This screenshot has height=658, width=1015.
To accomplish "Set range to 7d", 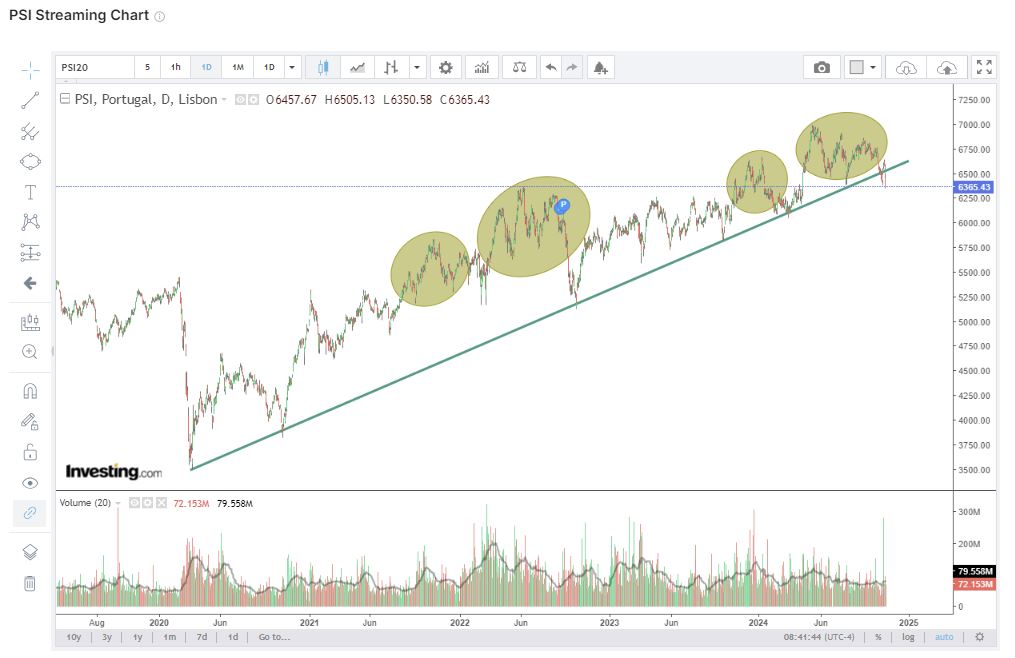I will pyautogui.click(x=202, y=637).
